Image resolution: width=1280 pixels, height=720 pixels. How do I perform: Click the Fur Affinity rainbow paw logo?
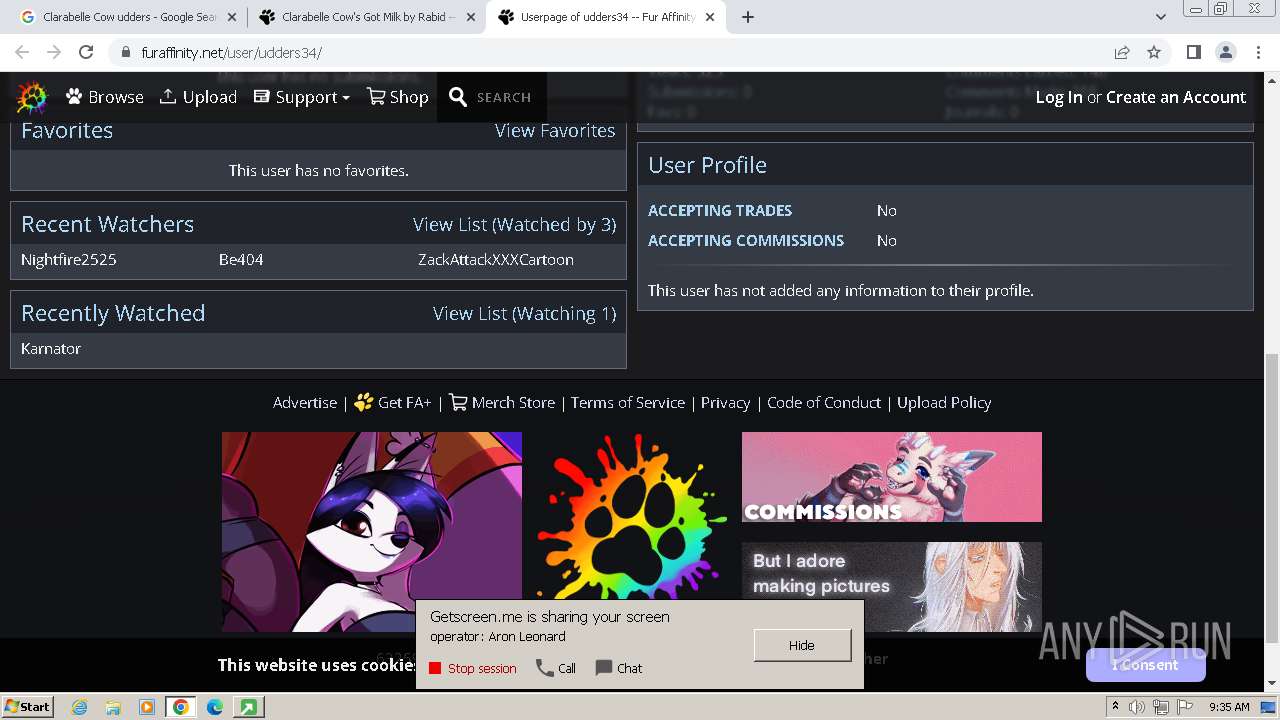point(32,97)
